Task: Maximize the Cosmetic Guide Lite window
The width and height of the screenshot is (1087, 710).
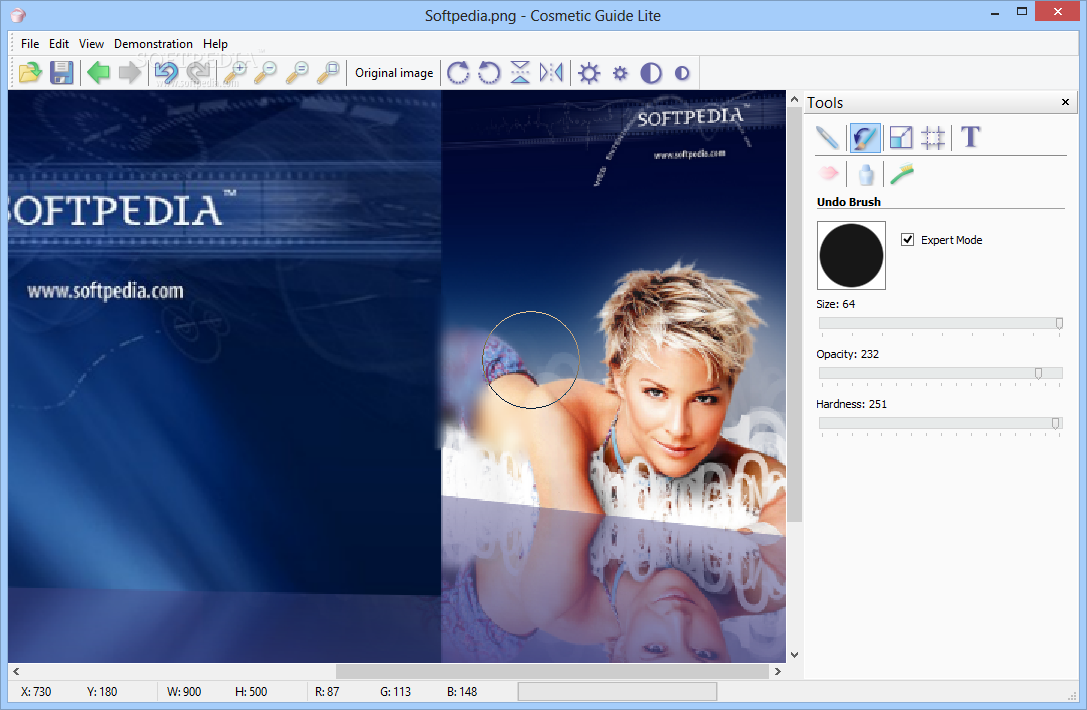Action: [1022, 11]
